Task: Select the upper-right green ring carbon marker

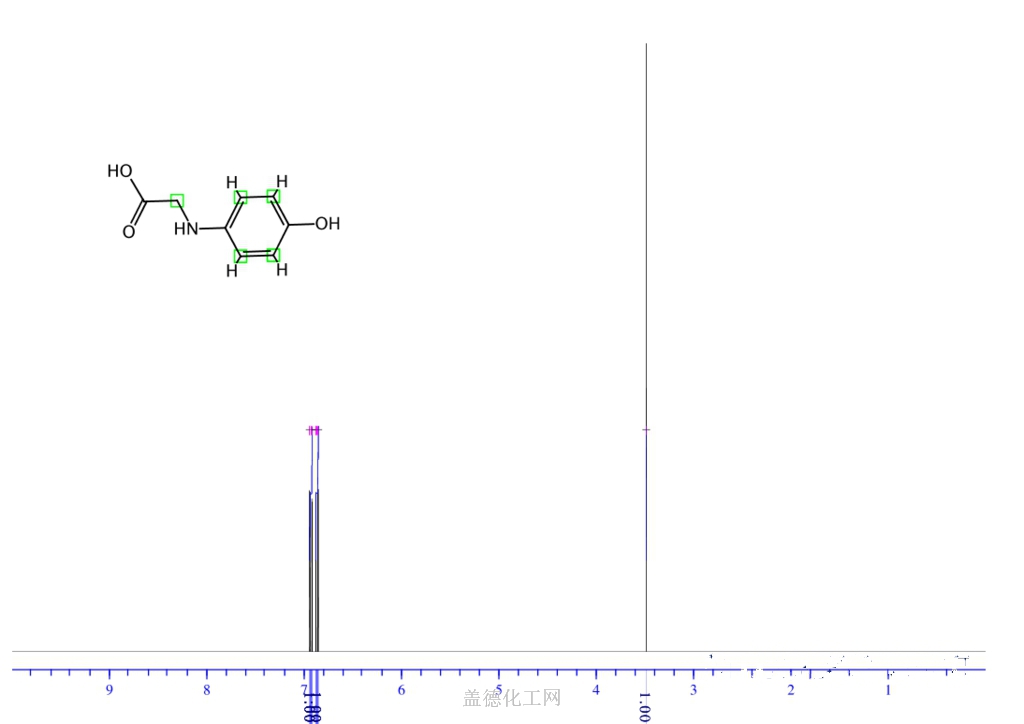Action: pos(273,196)
